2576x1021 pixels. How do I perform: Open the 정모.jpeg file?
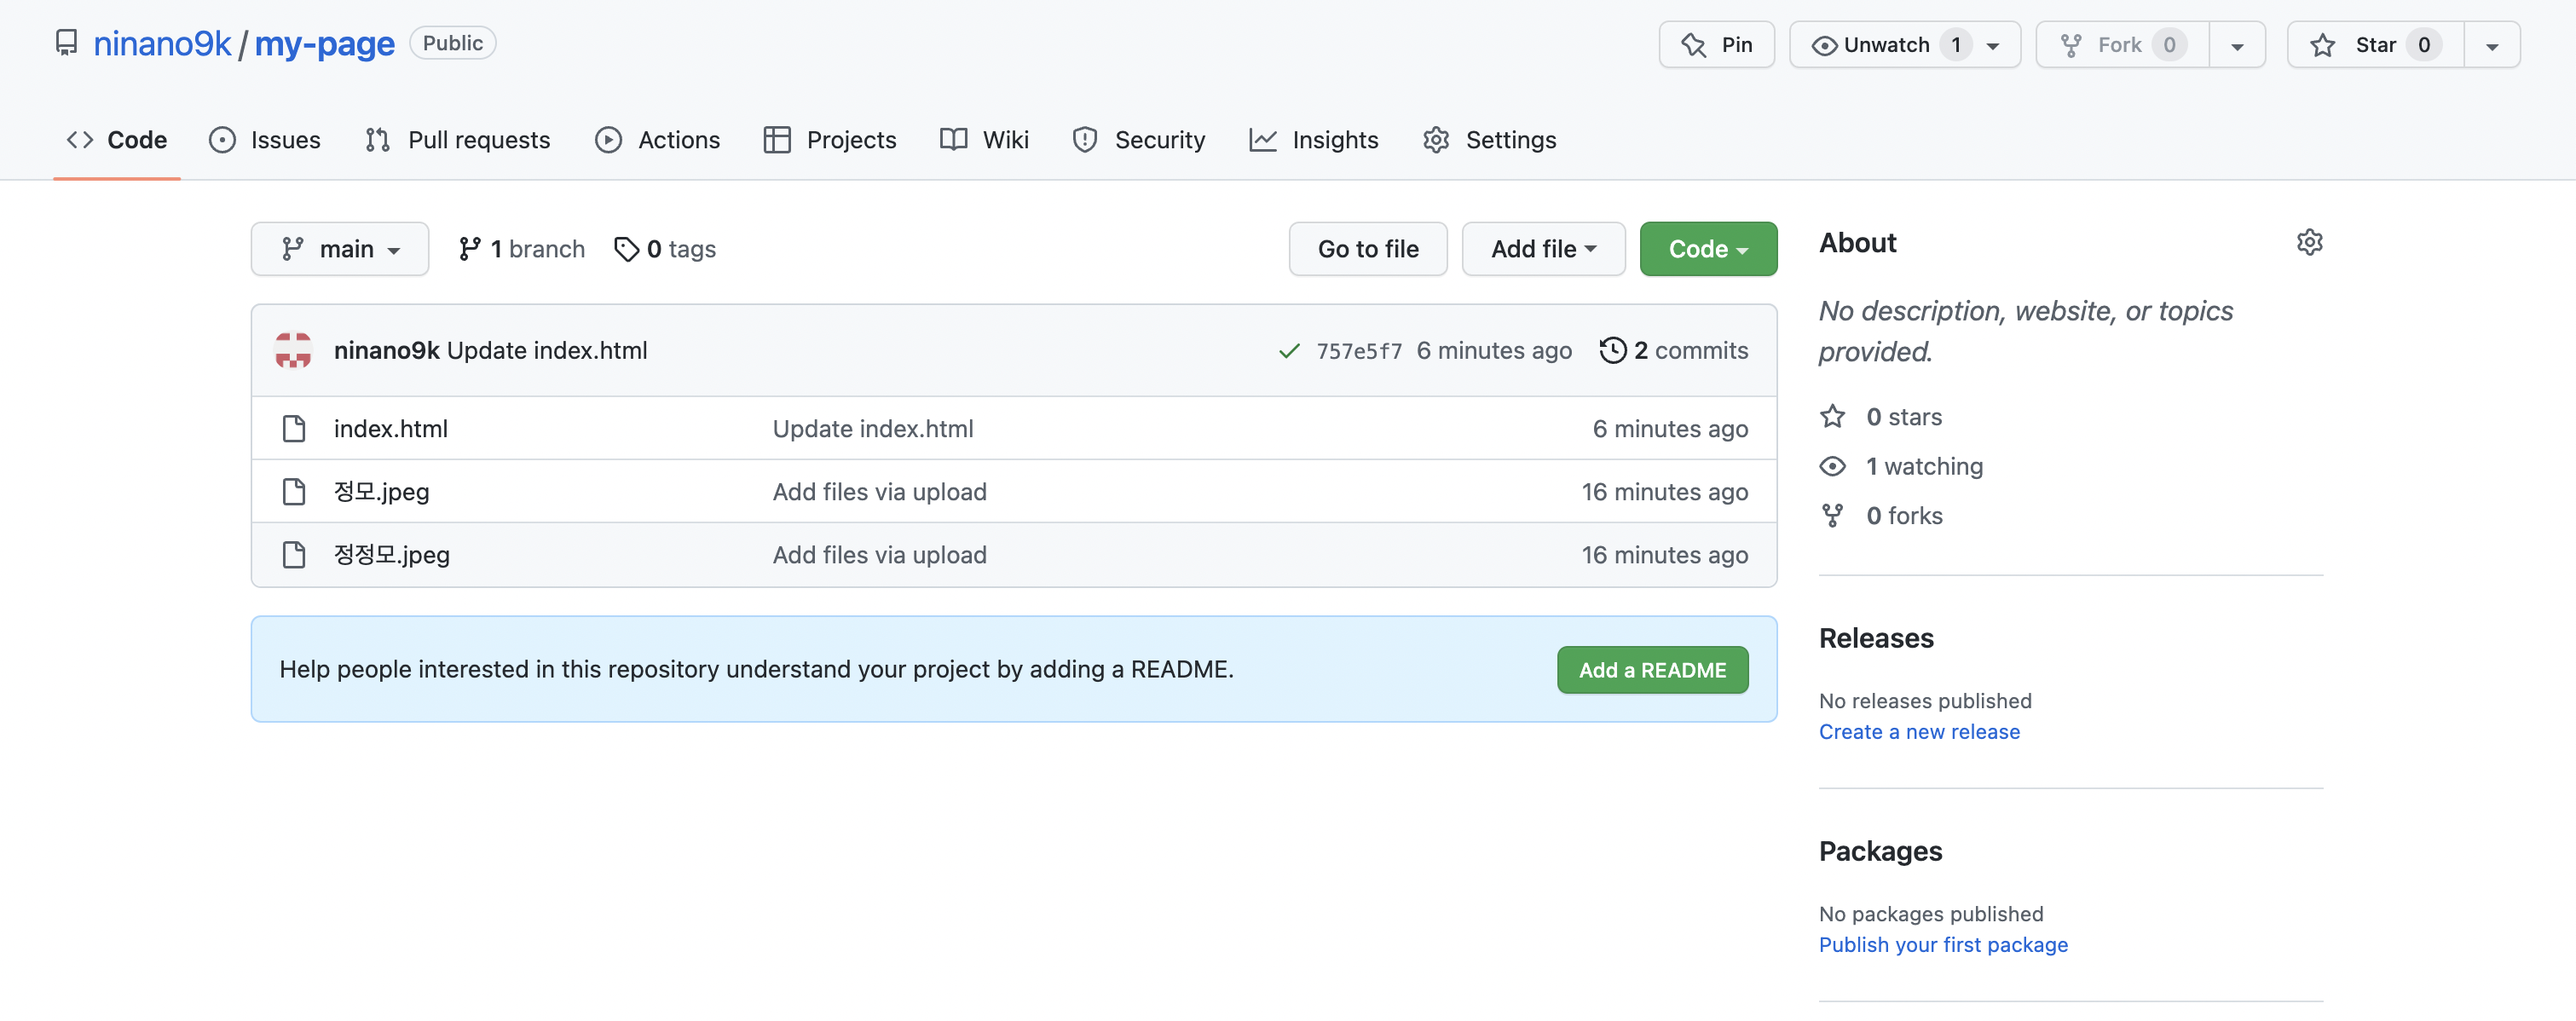[x=382, y=491]
